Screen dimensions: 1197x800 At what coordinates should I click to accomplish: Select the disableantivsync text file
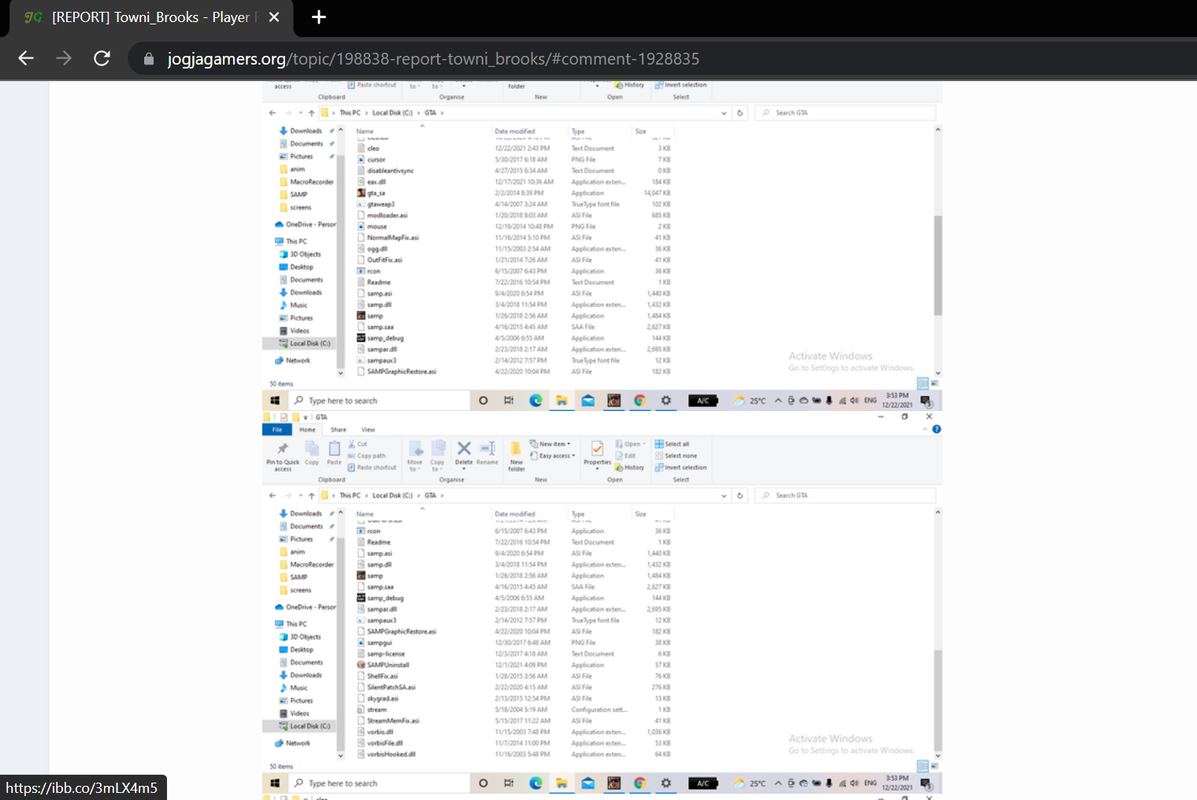[386, 170]
